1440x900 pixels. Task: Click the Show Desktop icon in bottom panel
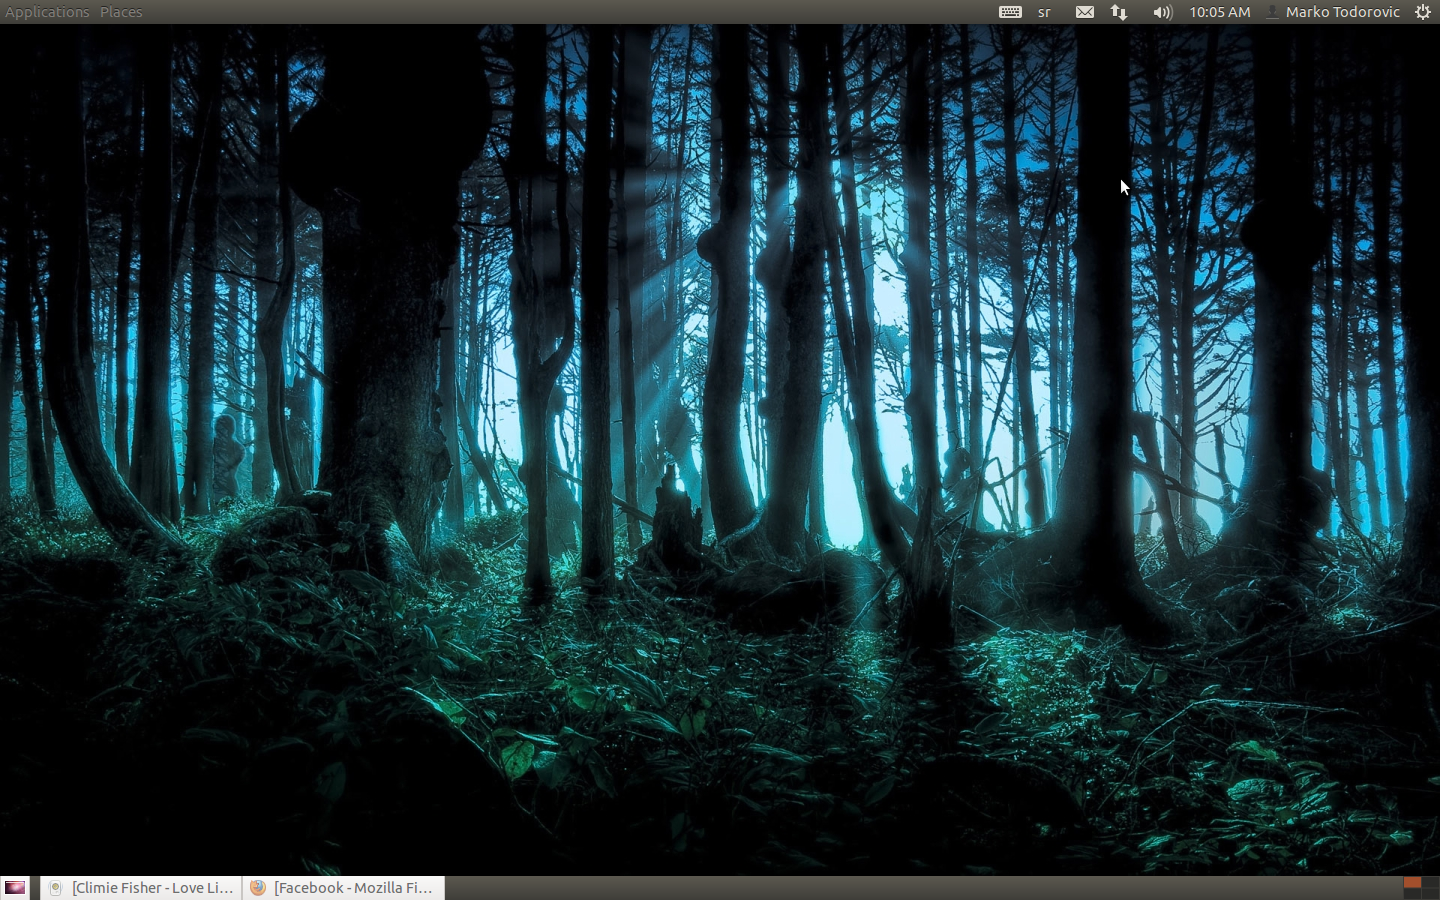coord(15,888)
